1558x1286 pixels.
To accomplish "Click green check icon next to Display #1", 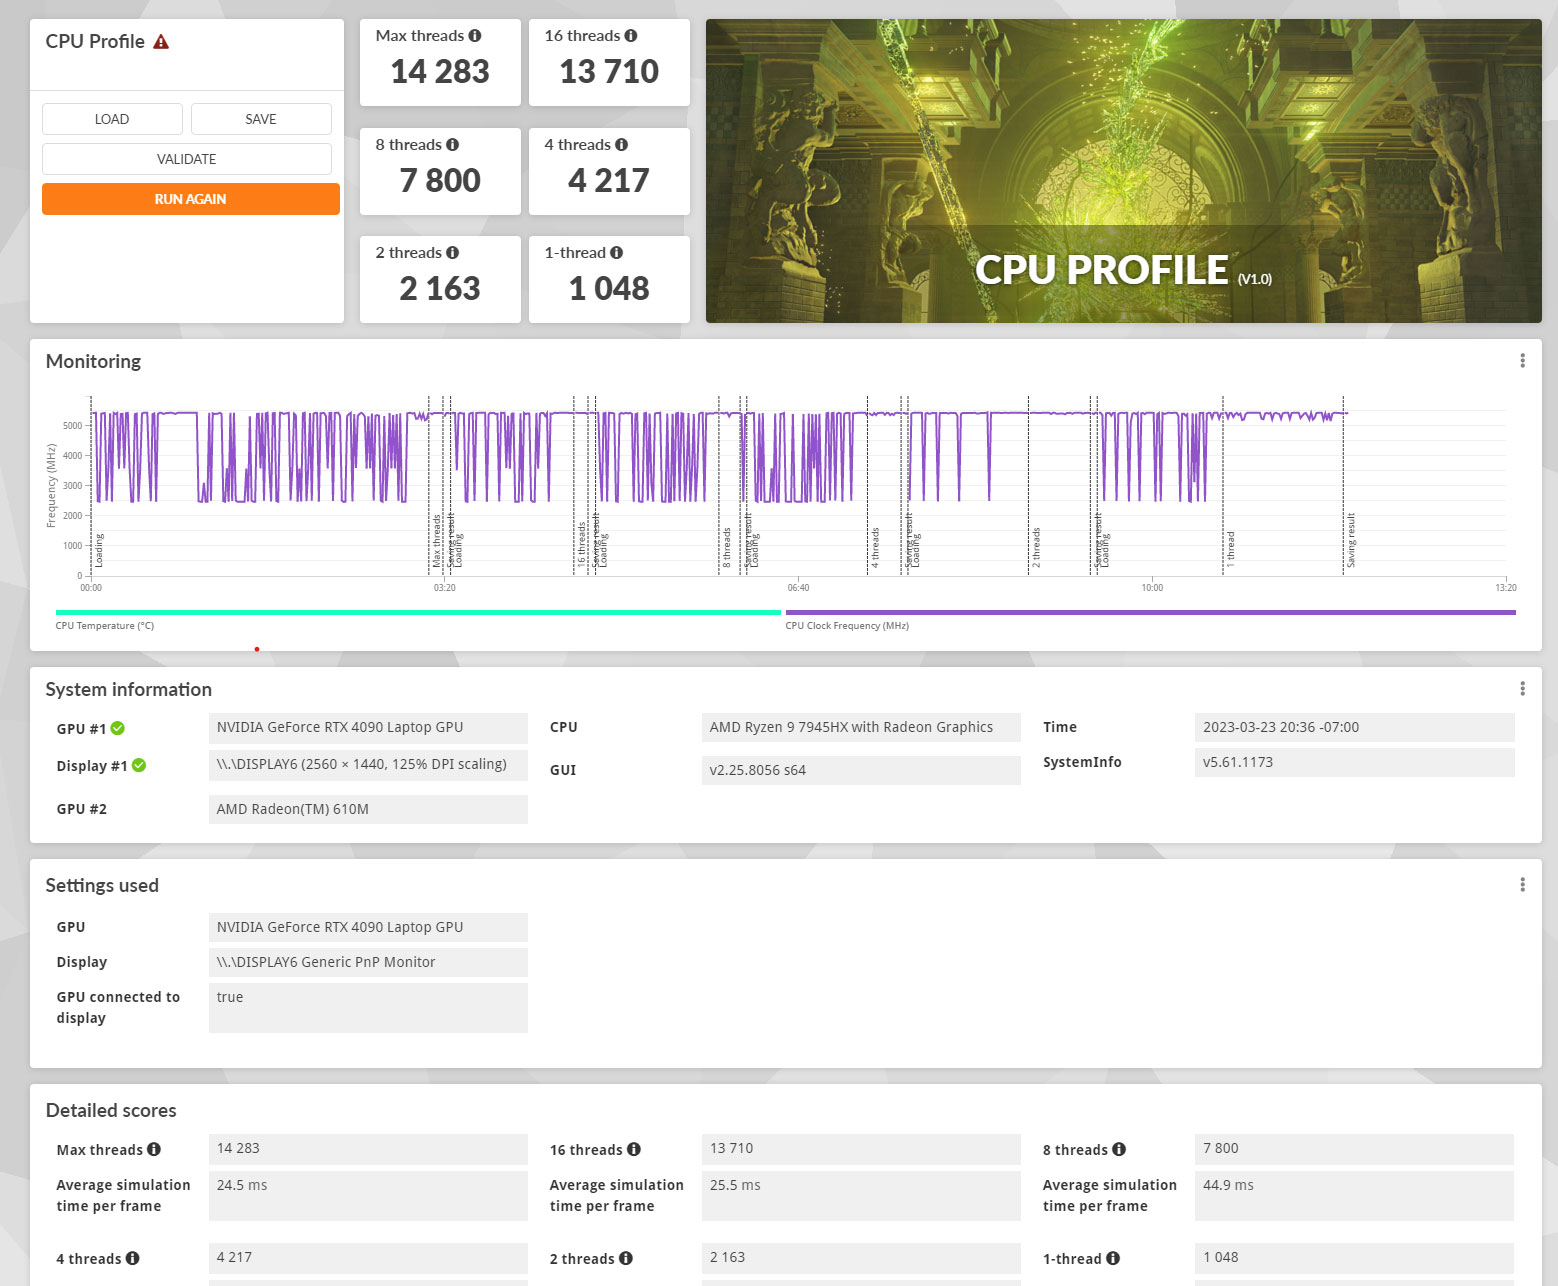I will tap(139, 766).
